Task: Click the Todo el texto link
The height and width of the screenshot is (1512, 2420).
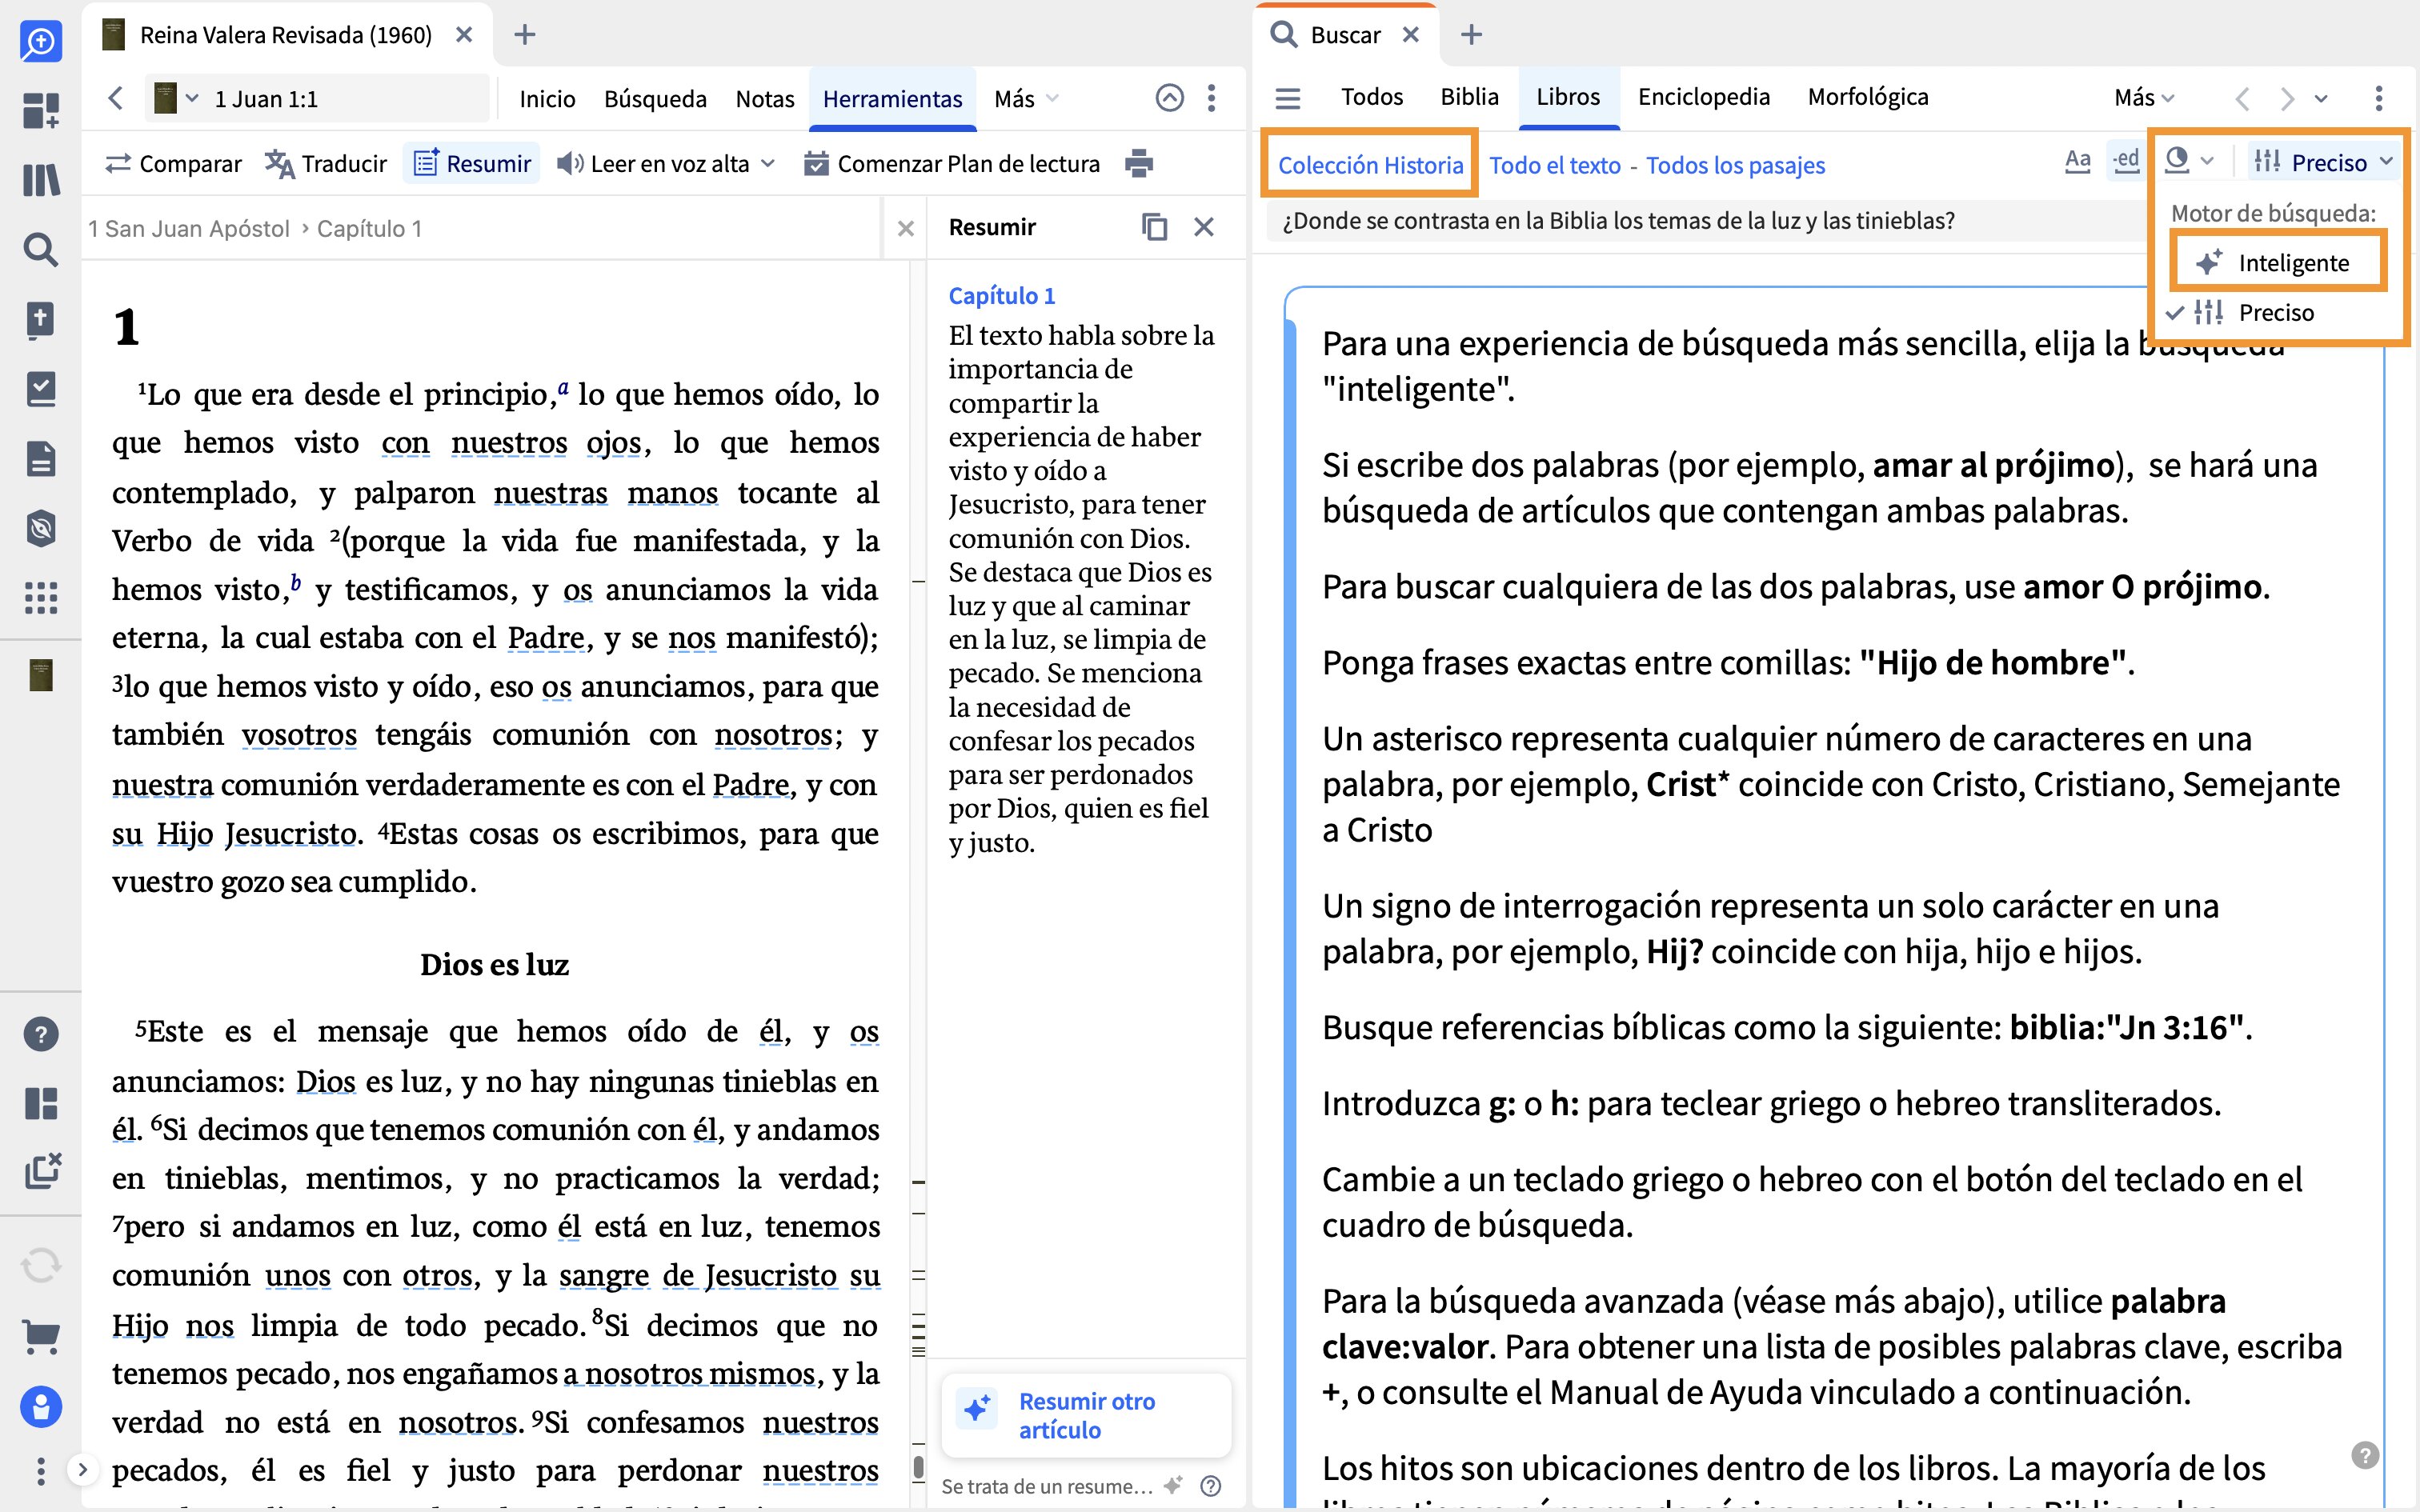Action: (1554, 165)
